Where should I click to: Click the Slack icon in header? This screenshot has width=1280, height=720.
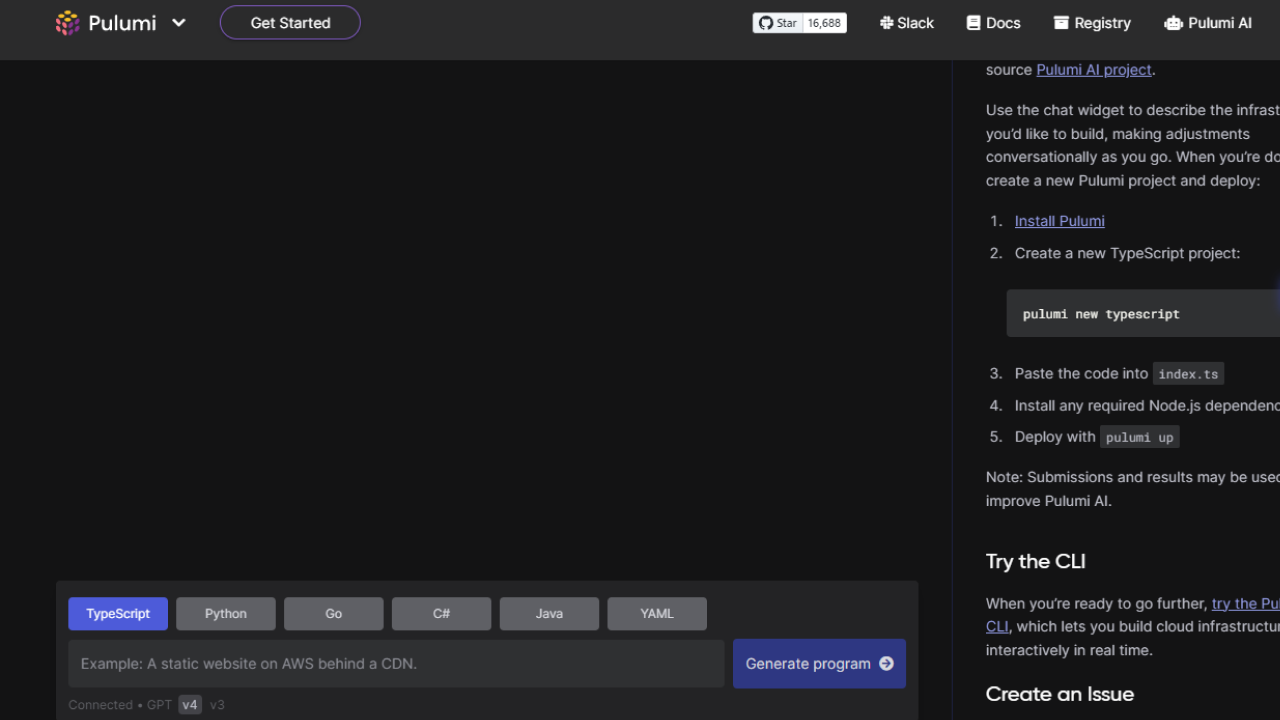(886, 23)
